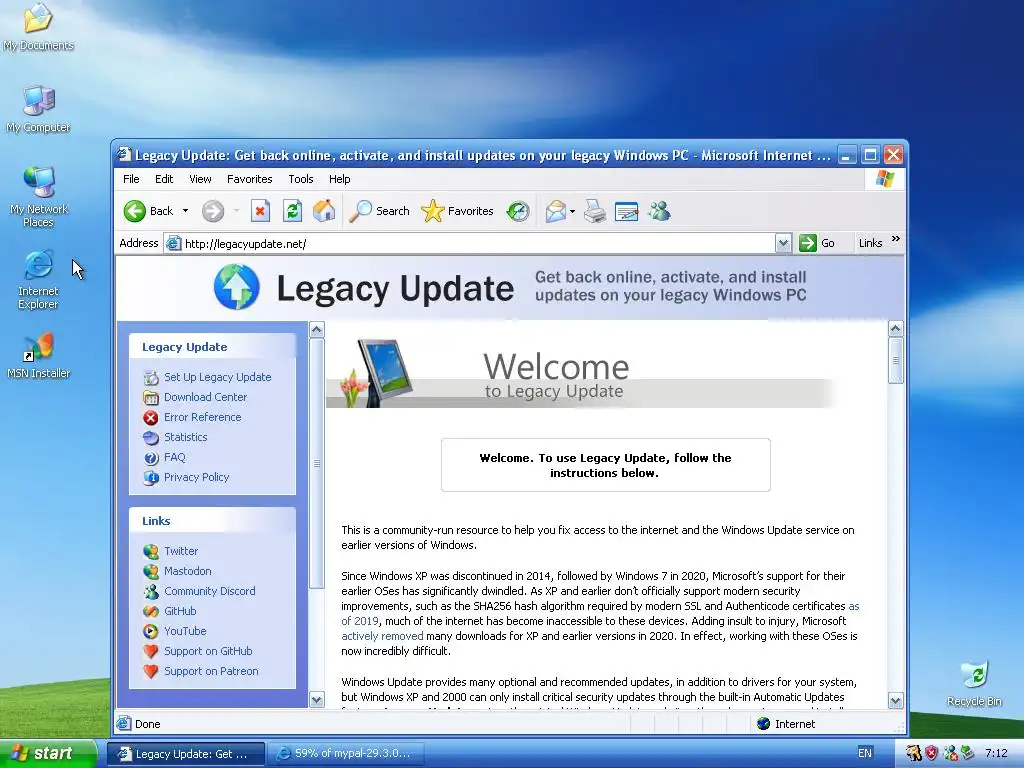
Task: Open the Support on GitHub link
Action: (x=208, y=651)
